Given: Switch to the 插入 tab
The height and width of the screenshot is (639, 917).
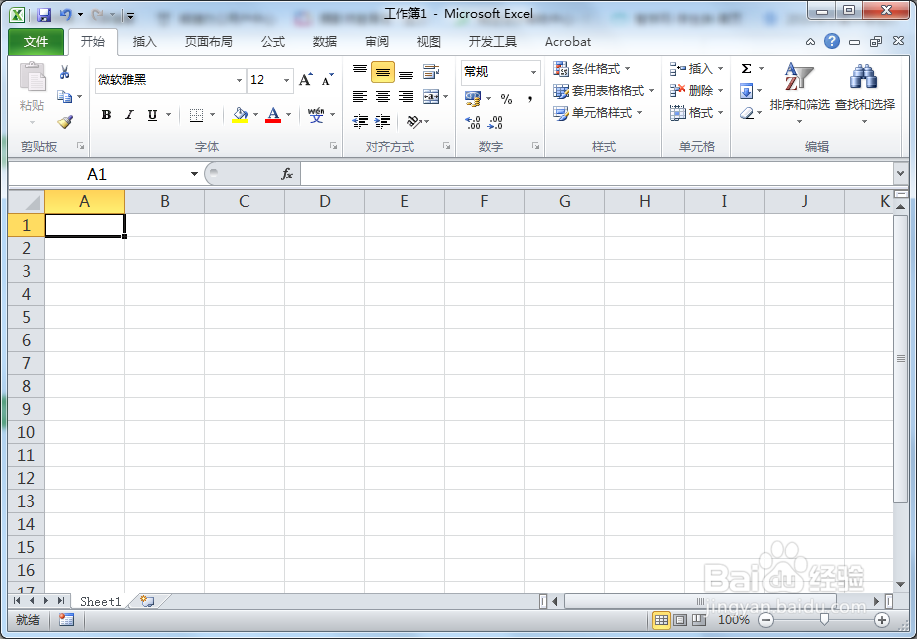Looking at the screenshot, I should [x=144, y=42].
